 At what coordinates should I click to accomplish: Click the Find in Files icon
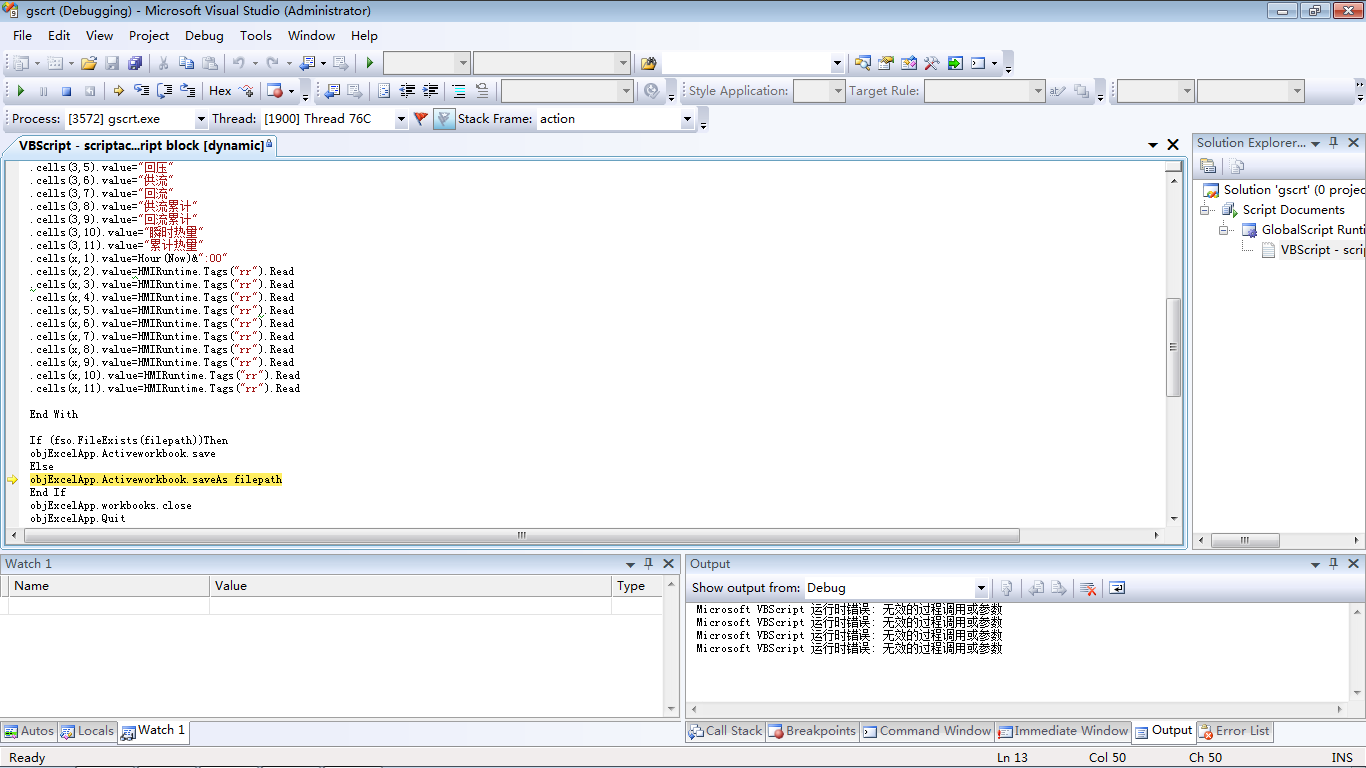648,63
